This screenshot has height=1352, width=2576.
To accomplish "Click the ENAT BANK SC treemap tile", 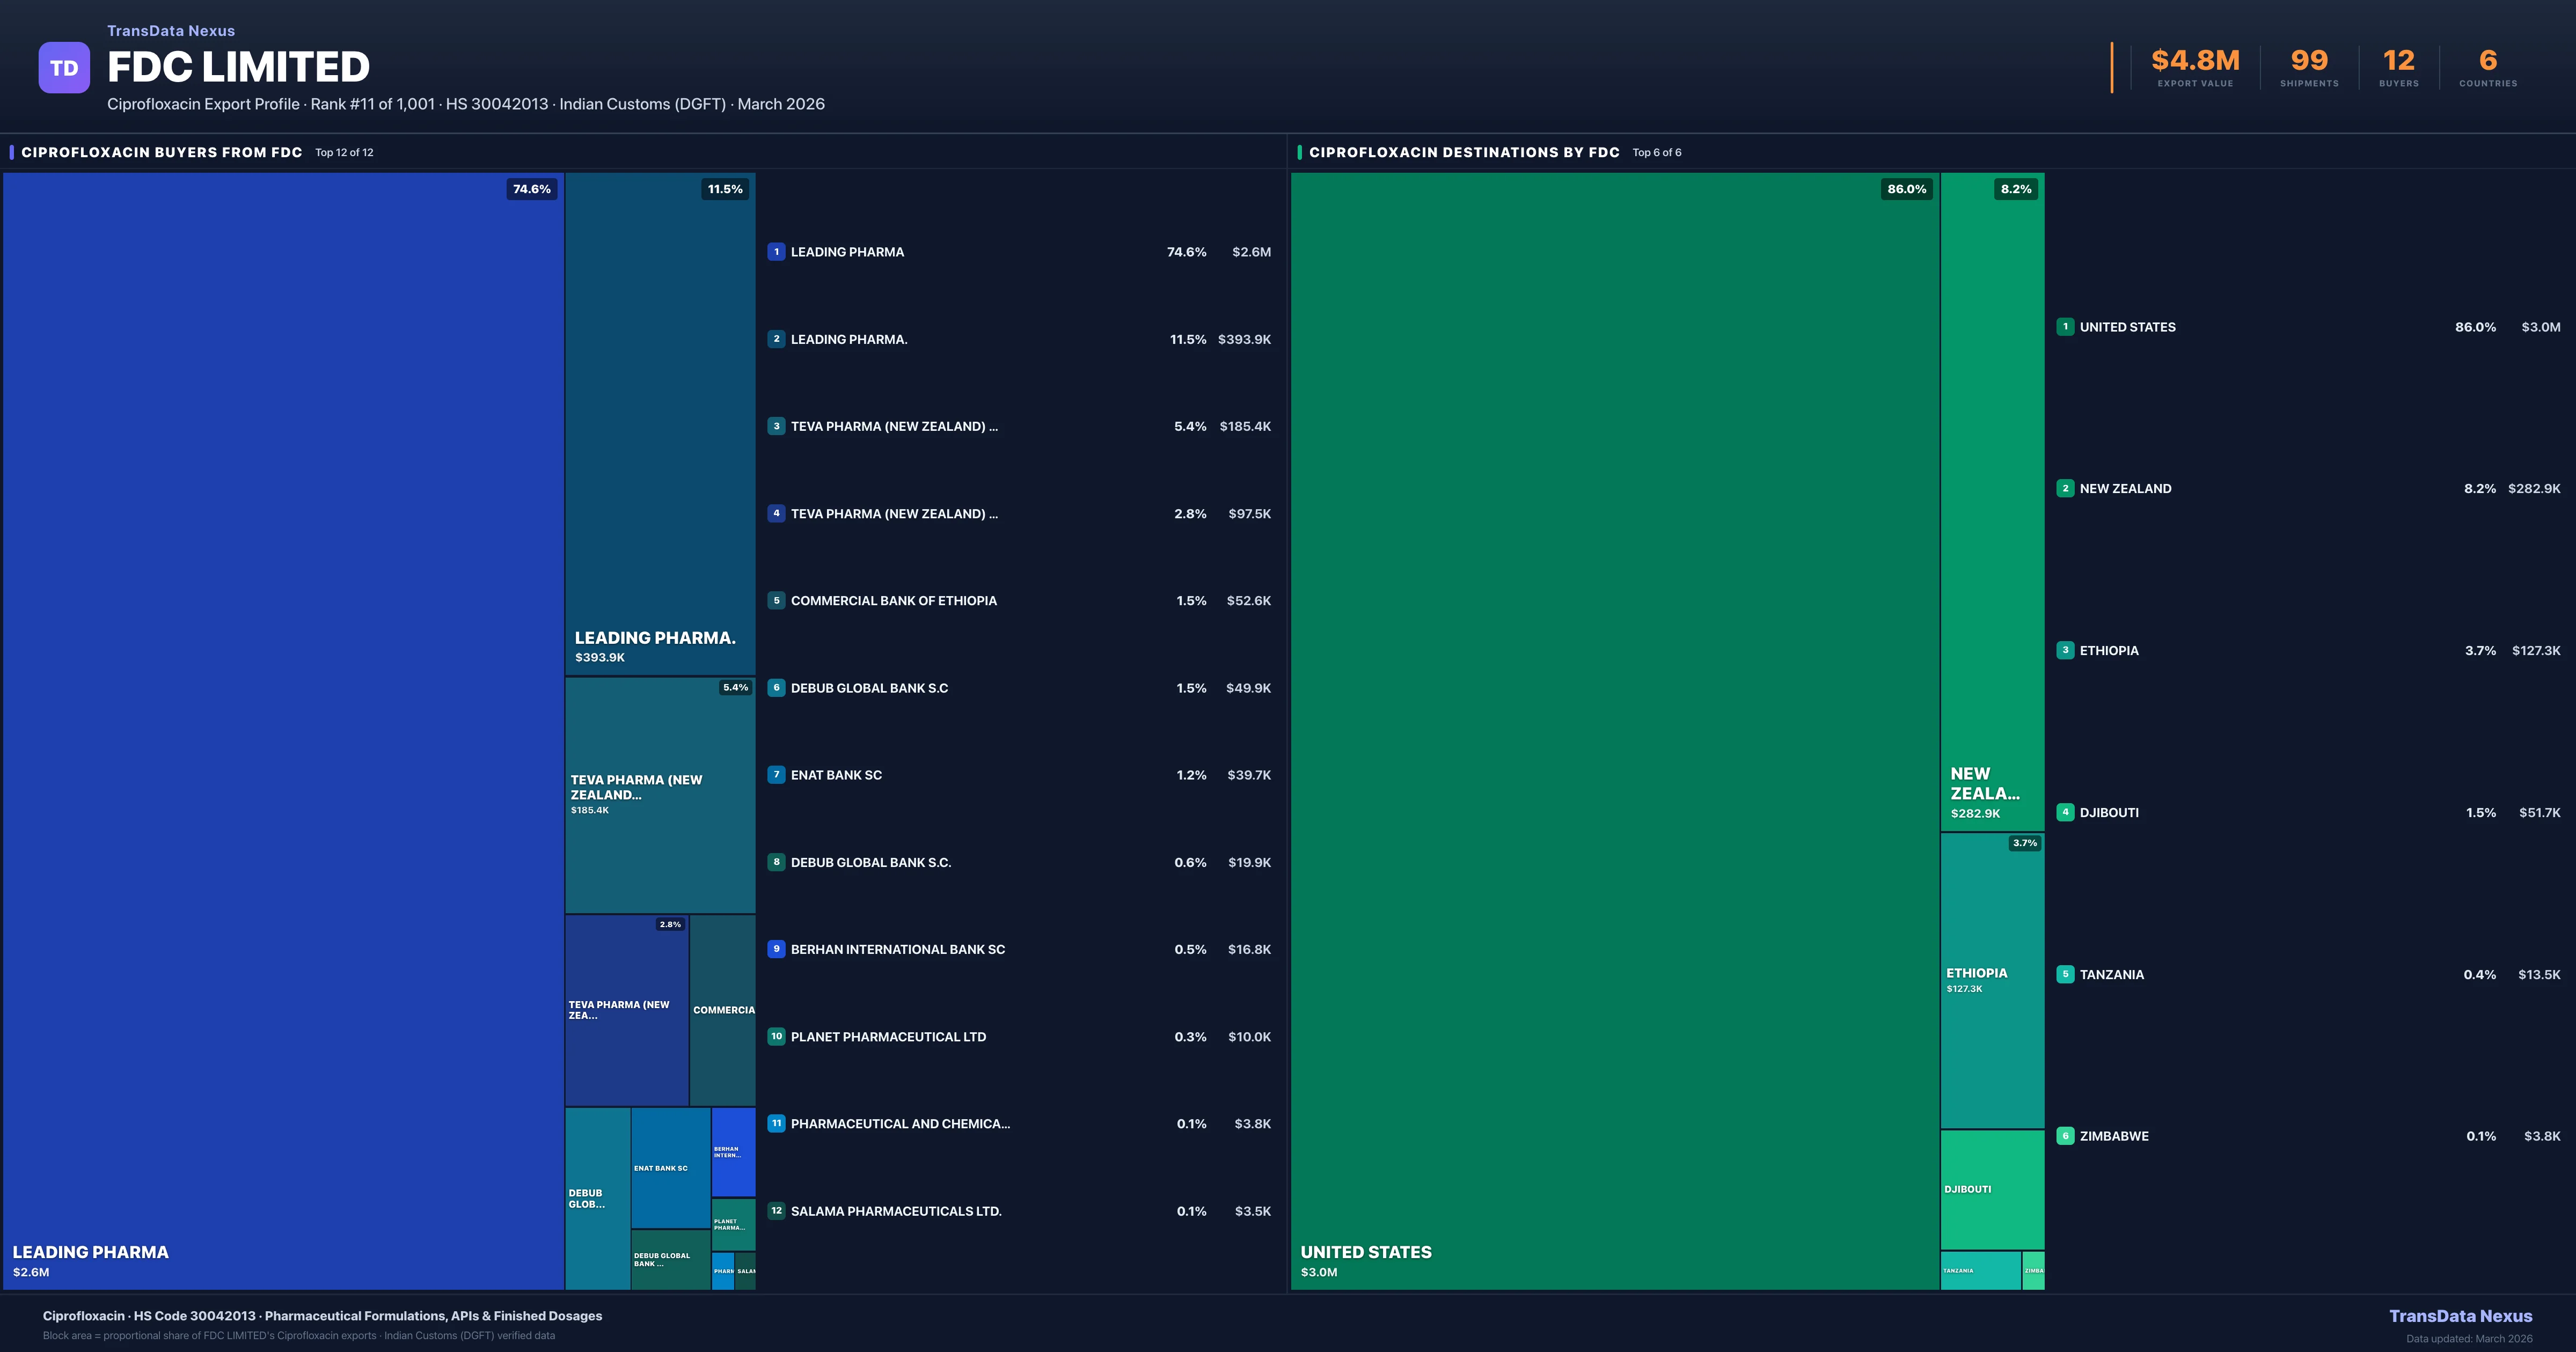I will click(670, 1168).
